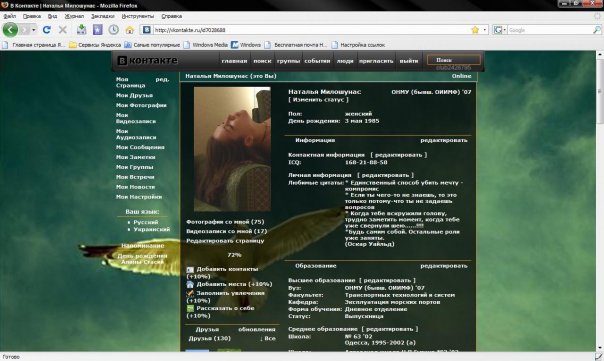Open the Инструменты menu
This screenshot has height=361, width=604.
[138, 16]
